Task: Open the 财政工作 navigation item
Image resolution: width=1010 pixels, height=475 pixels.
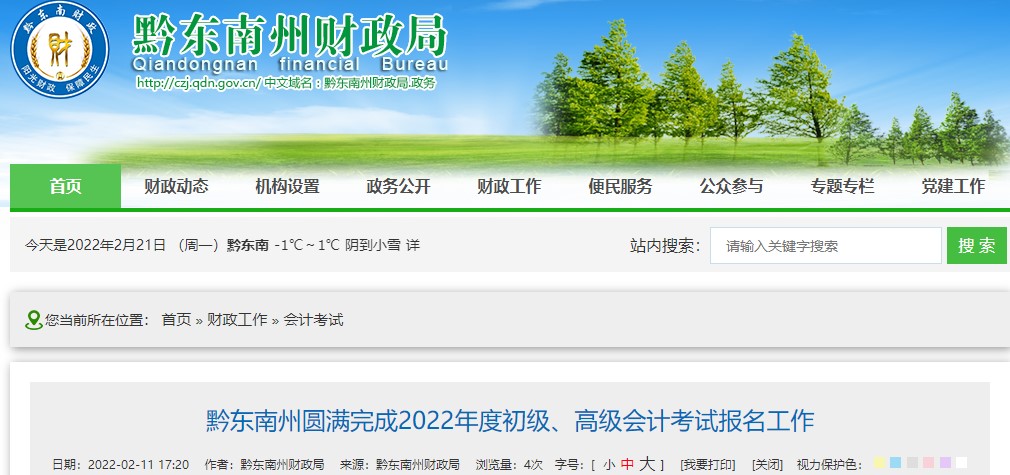Action: click(509, 186)
